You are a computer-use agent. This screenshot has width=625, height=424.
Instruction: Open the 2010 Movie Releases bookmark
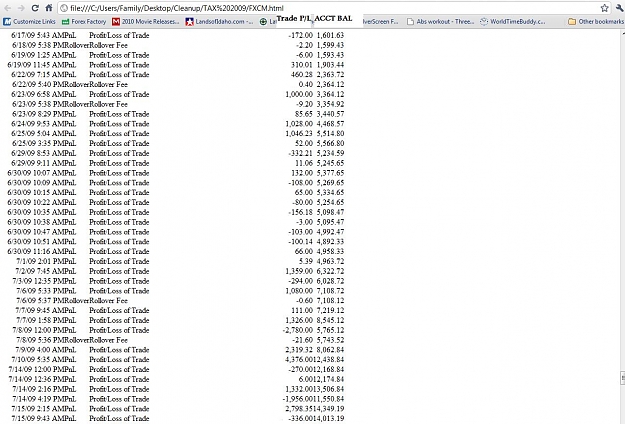146,22
